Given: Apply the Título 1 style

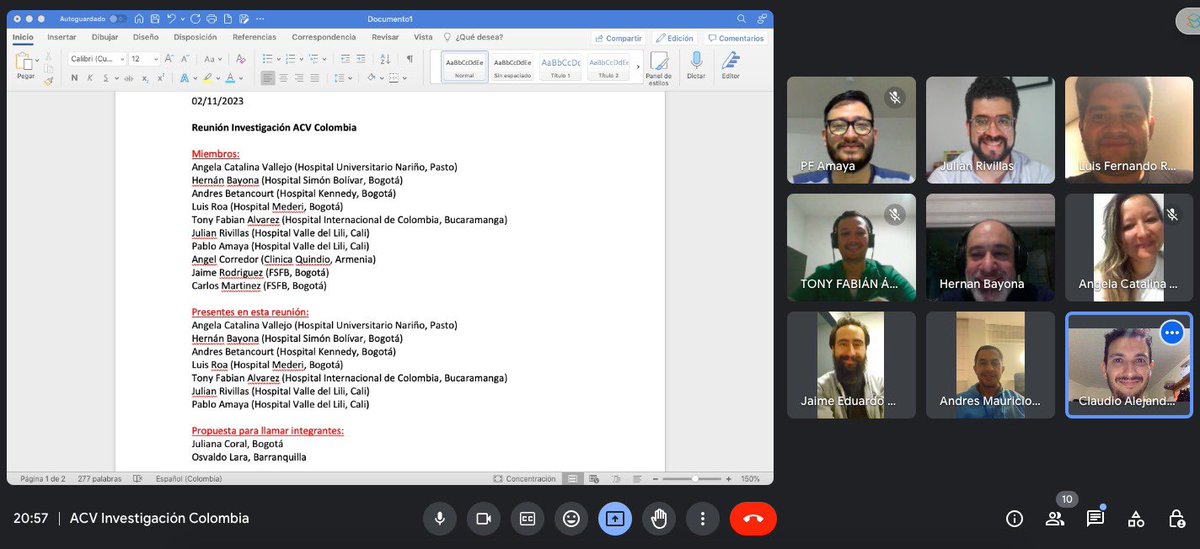Looking at the screenshot, I should point(560,66).
